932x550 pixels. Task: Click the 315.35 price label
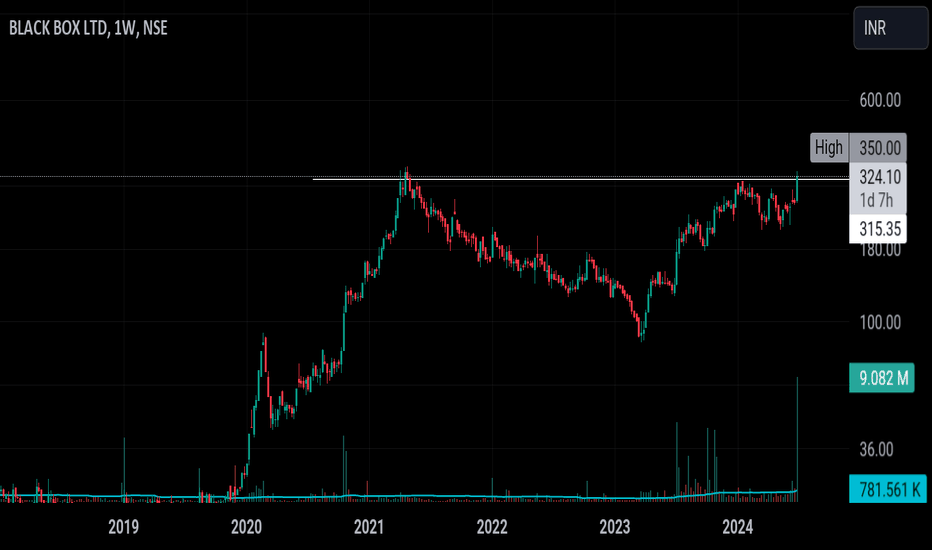[878, 229]
